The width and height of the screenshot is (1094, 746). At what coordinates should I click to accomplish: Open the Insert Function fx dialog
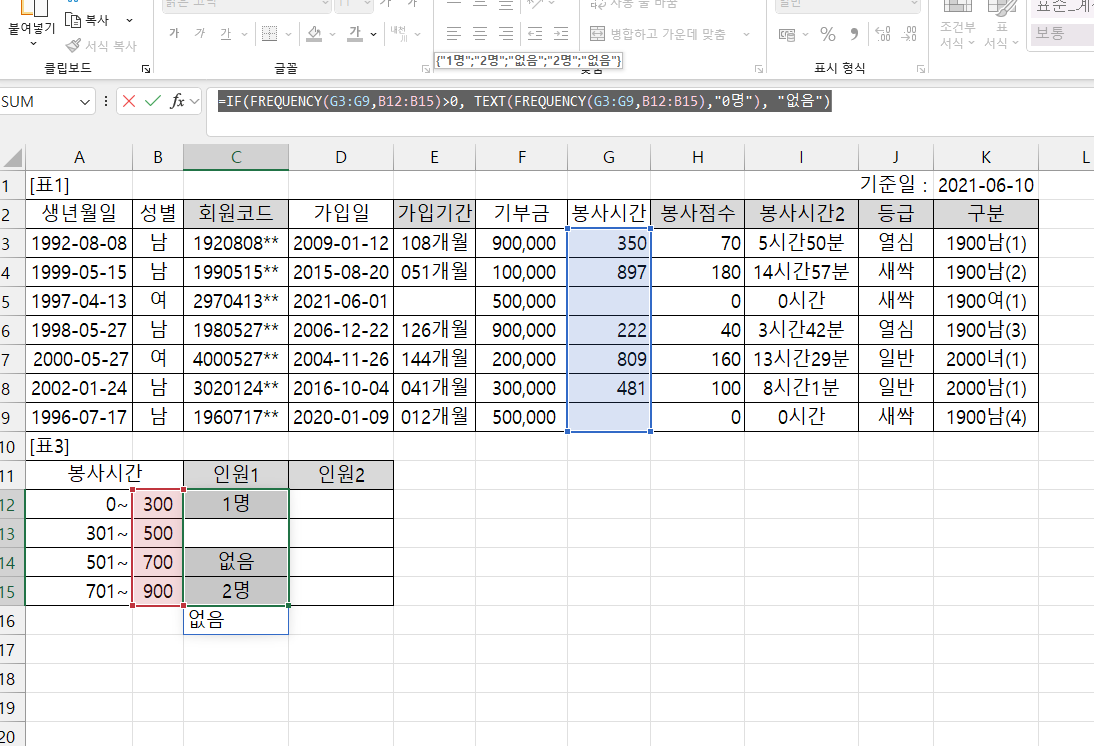coord(178,101)
